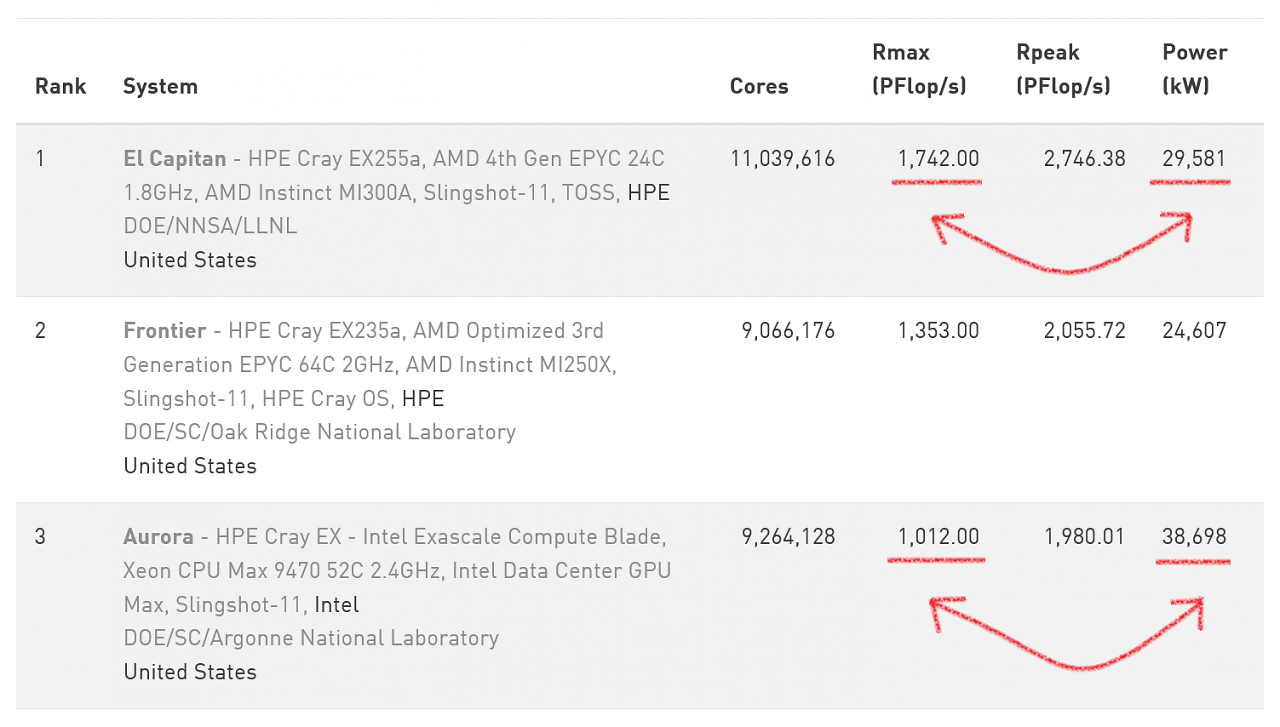
Task: Open the El Capitan system name
Action: tap(174, 158)
